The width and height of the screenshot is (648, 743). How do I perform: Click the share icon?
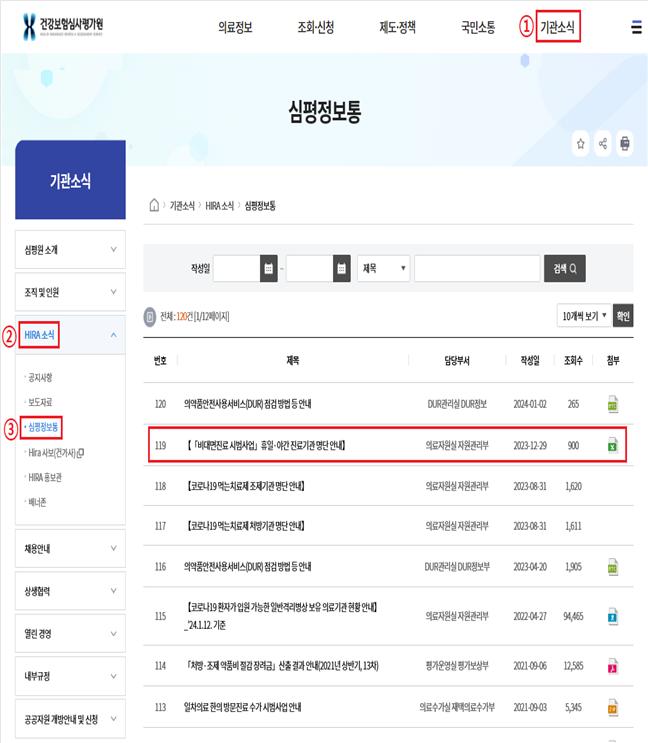[x=603, y=144]
